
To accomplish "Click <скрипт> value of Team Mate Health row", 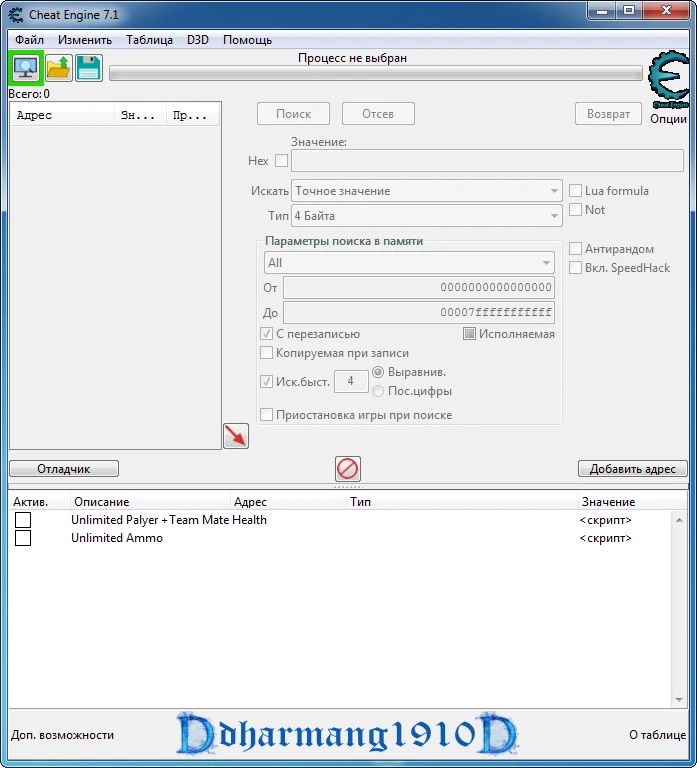I will (605, 520).
